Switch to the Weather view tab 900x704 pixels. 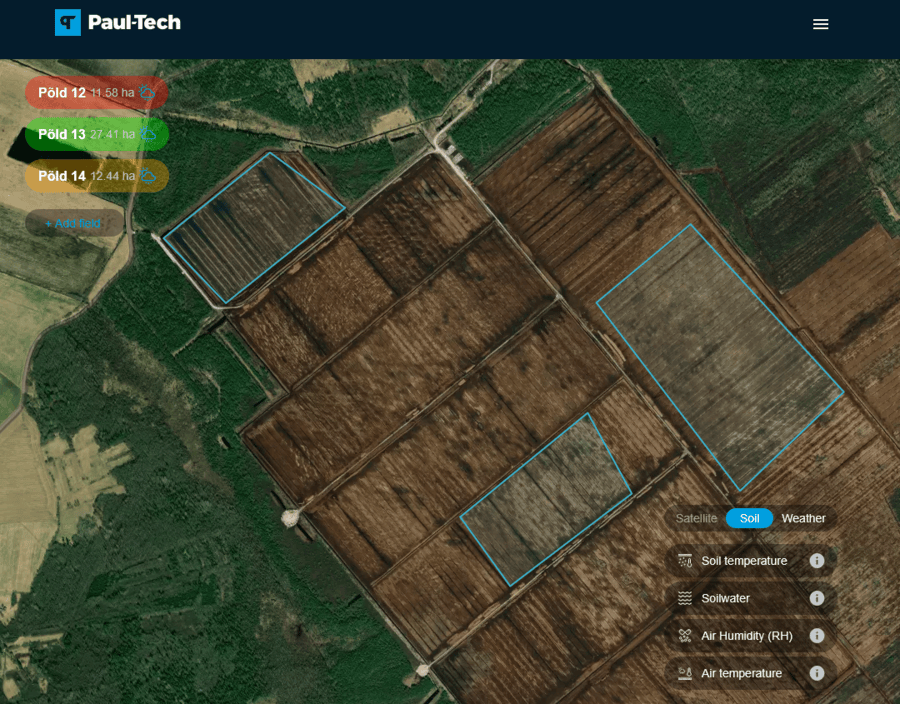(803, 518)
